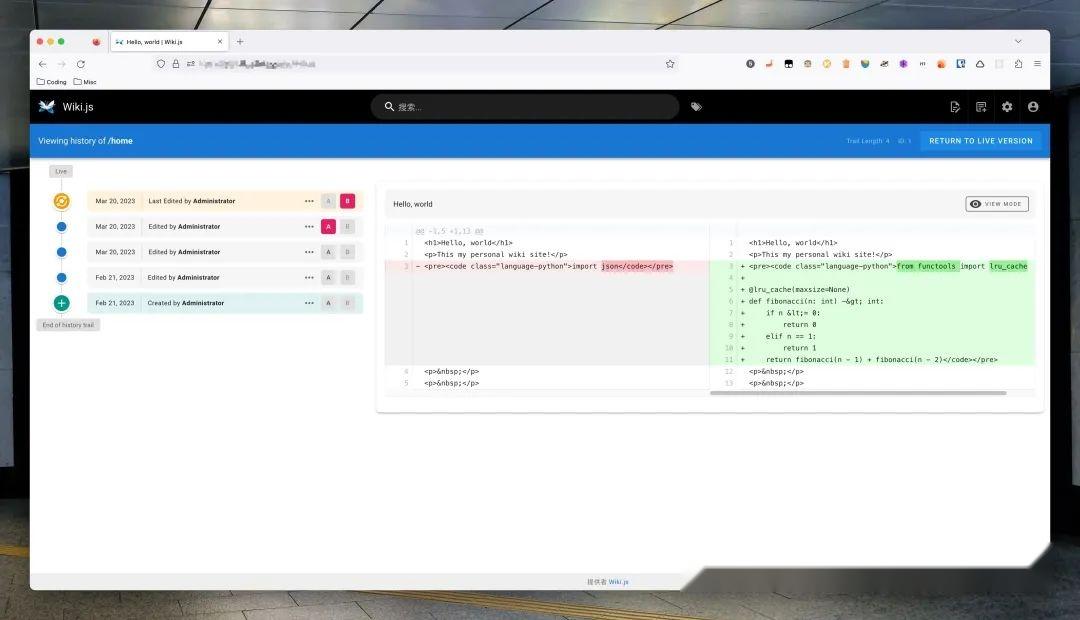Open the user account avatar icon

1033,107
